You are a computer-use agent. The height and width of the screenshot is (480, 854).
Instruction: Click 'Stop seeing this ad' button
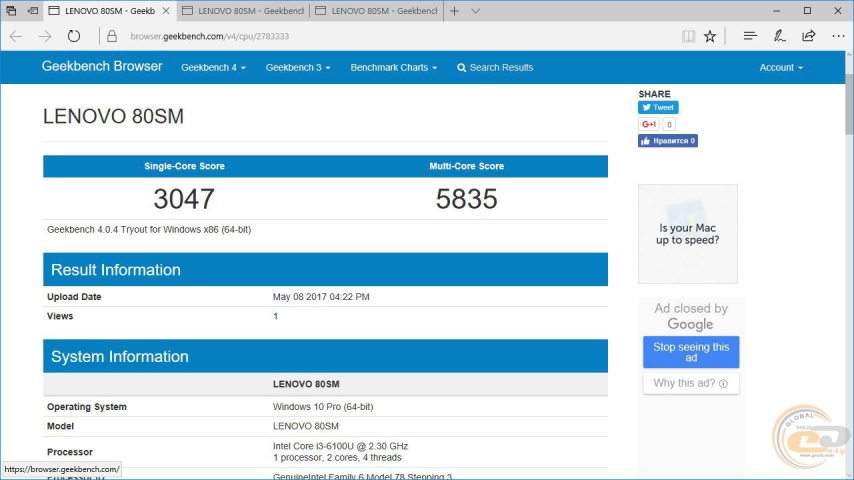coord(691,352)
